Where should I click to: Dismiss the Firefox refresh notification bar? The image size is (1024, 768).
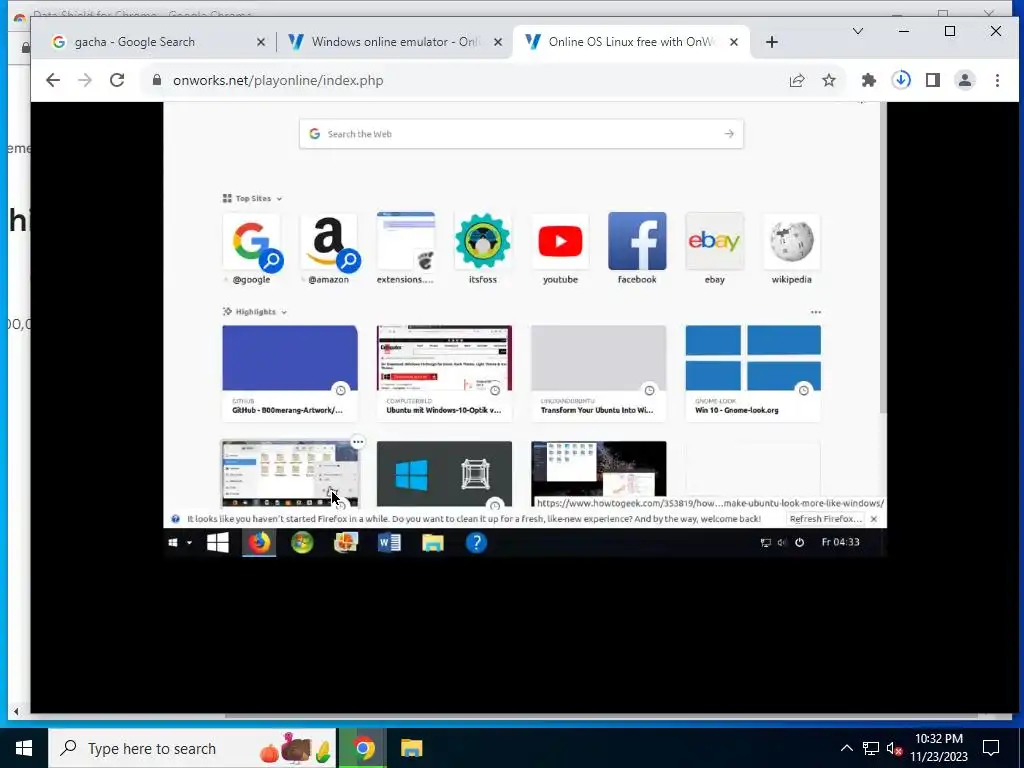pos(874,519)
